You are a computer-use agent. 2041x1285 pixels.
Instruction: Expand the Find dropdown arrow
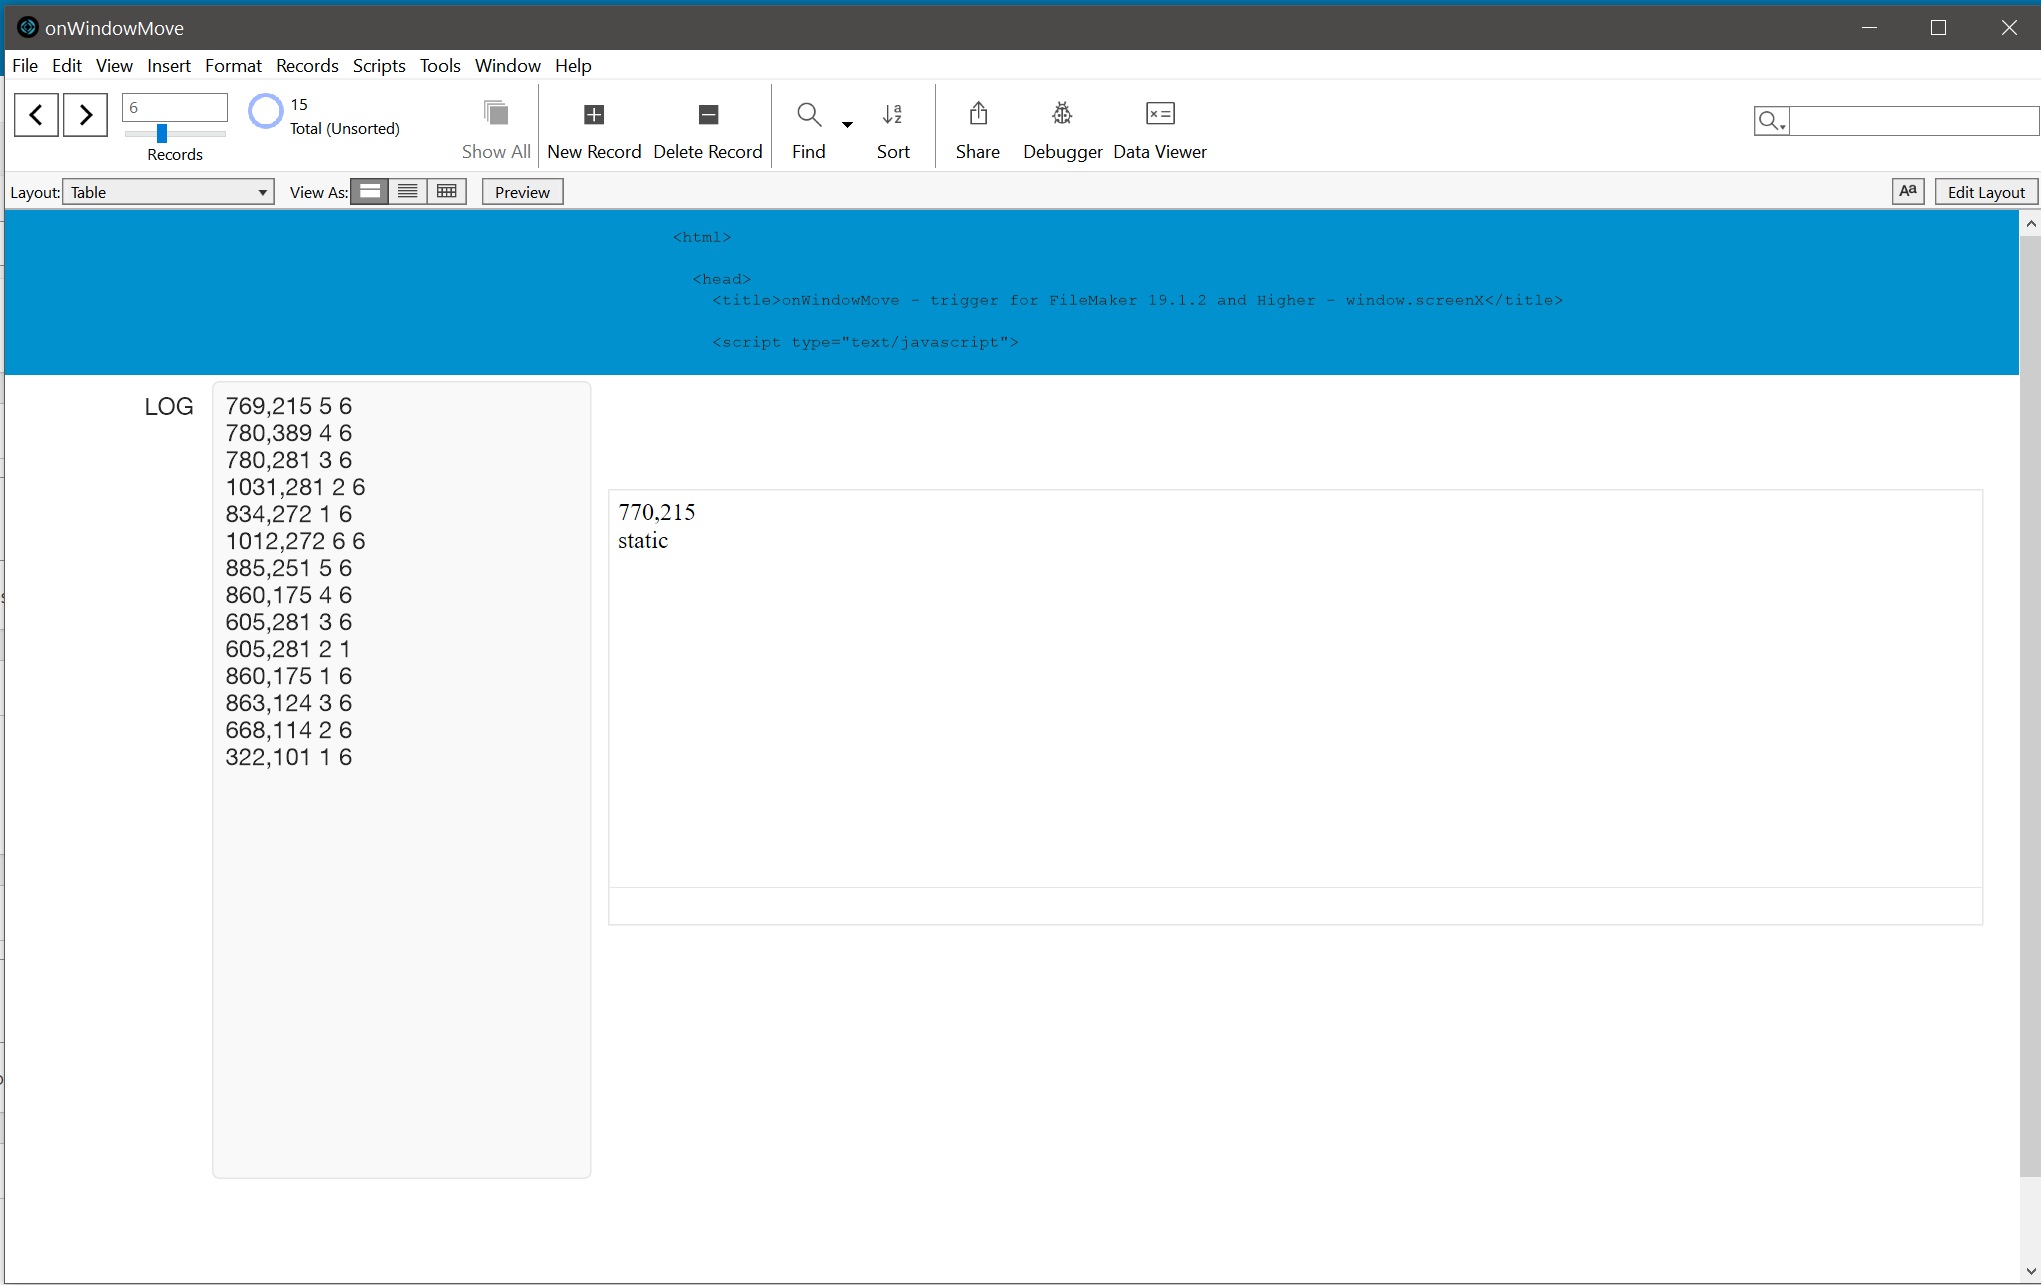(x=847, y=125)
